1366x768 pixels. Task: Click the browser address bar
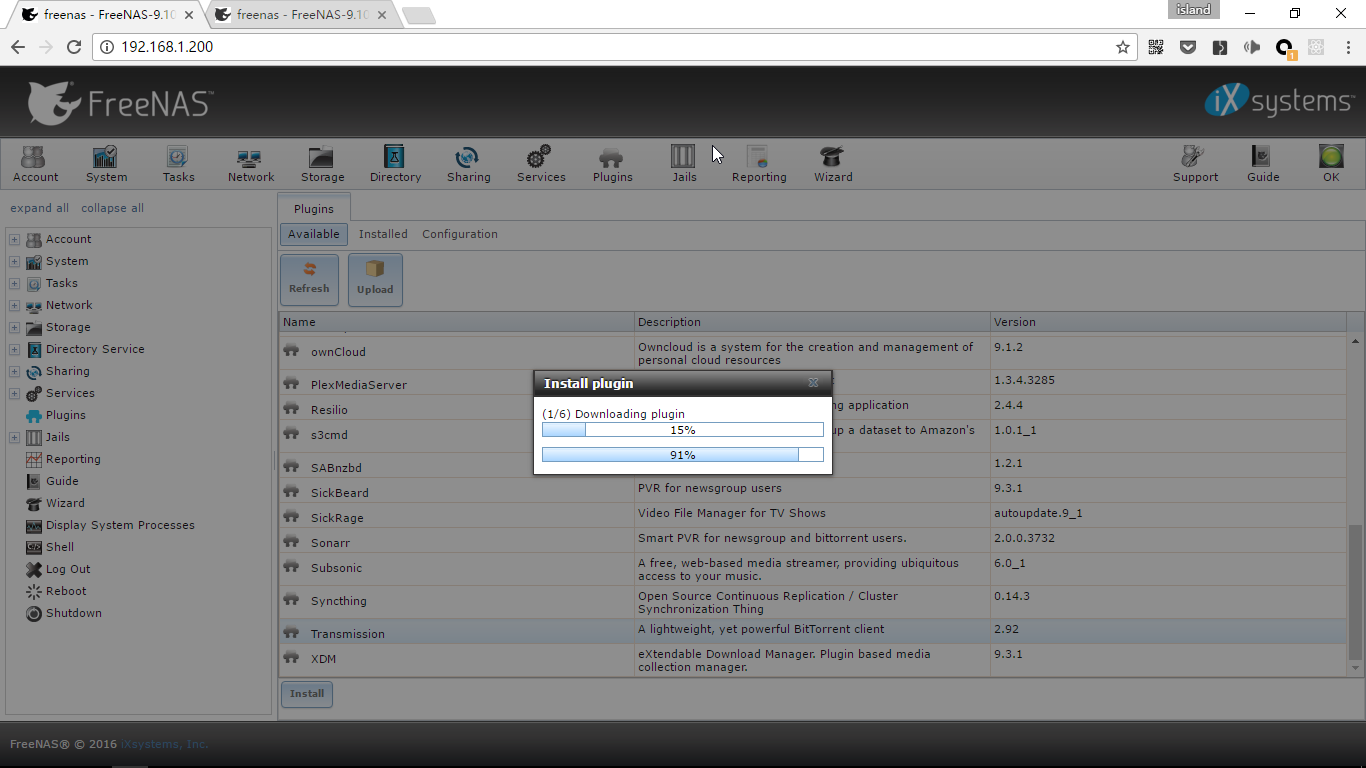pyautogui.click(x=615, y=47)
